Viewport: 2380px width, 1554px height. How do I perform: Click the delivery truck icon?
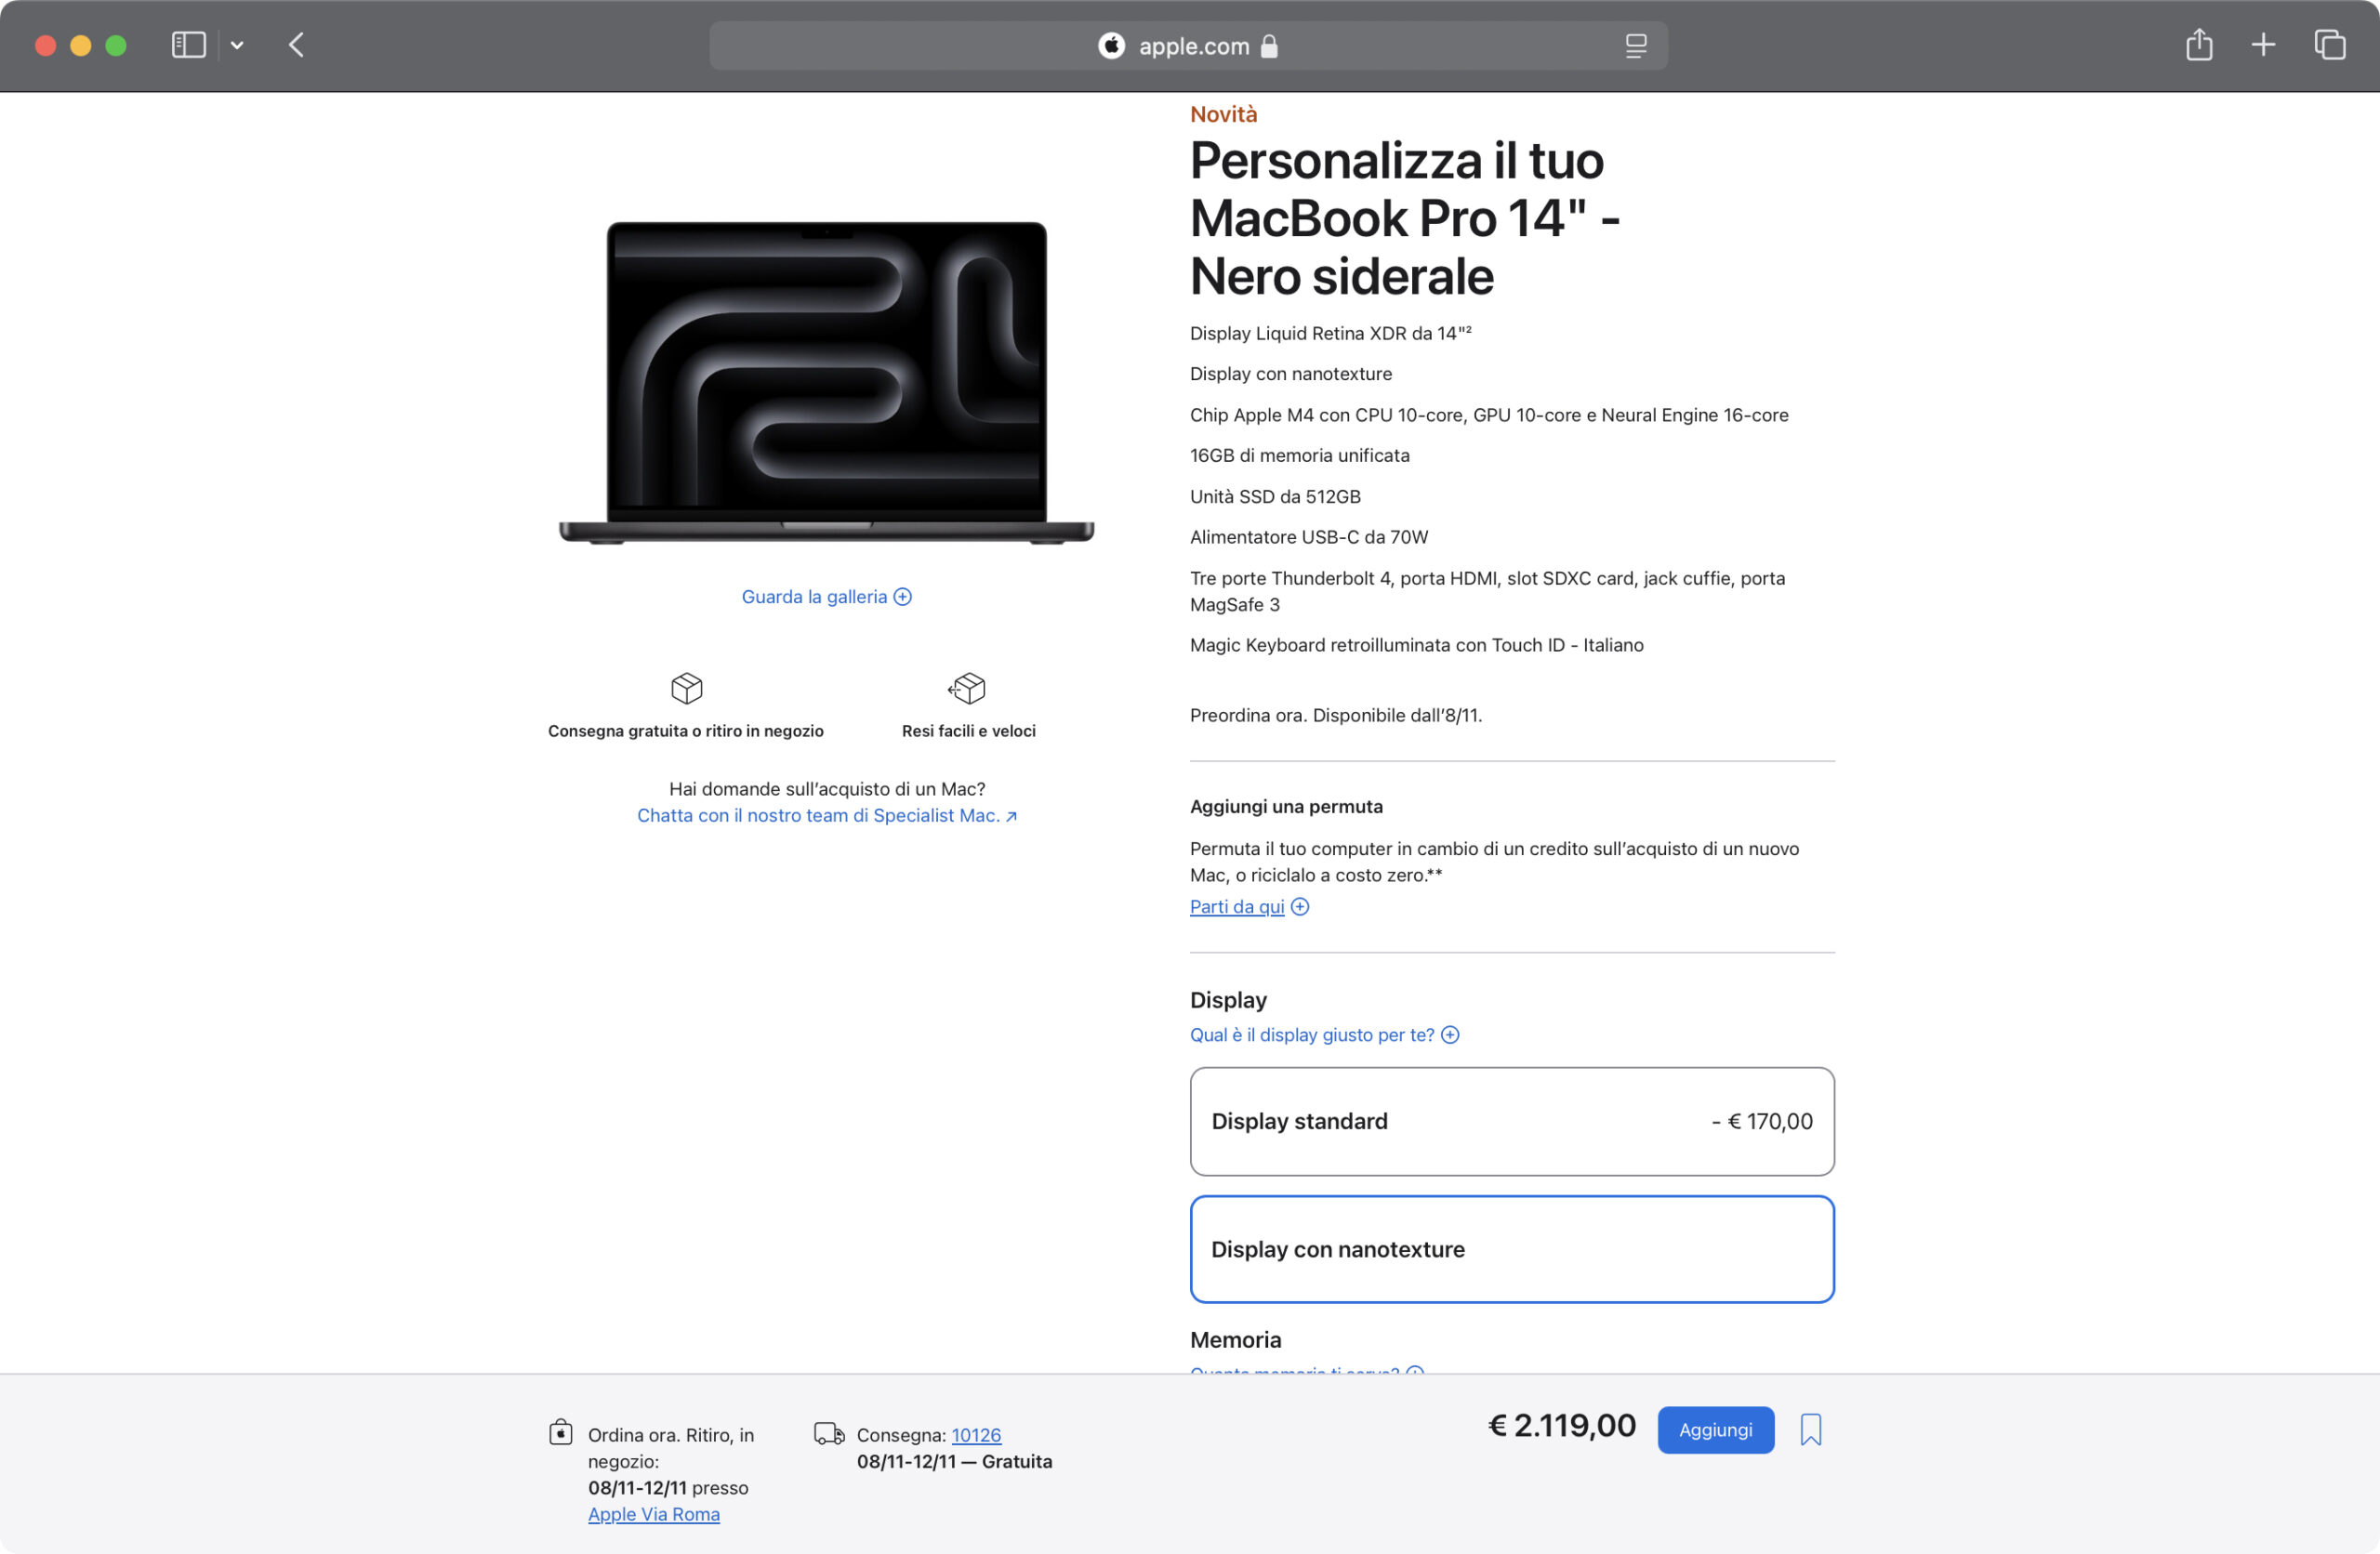tap(829, 1434)
